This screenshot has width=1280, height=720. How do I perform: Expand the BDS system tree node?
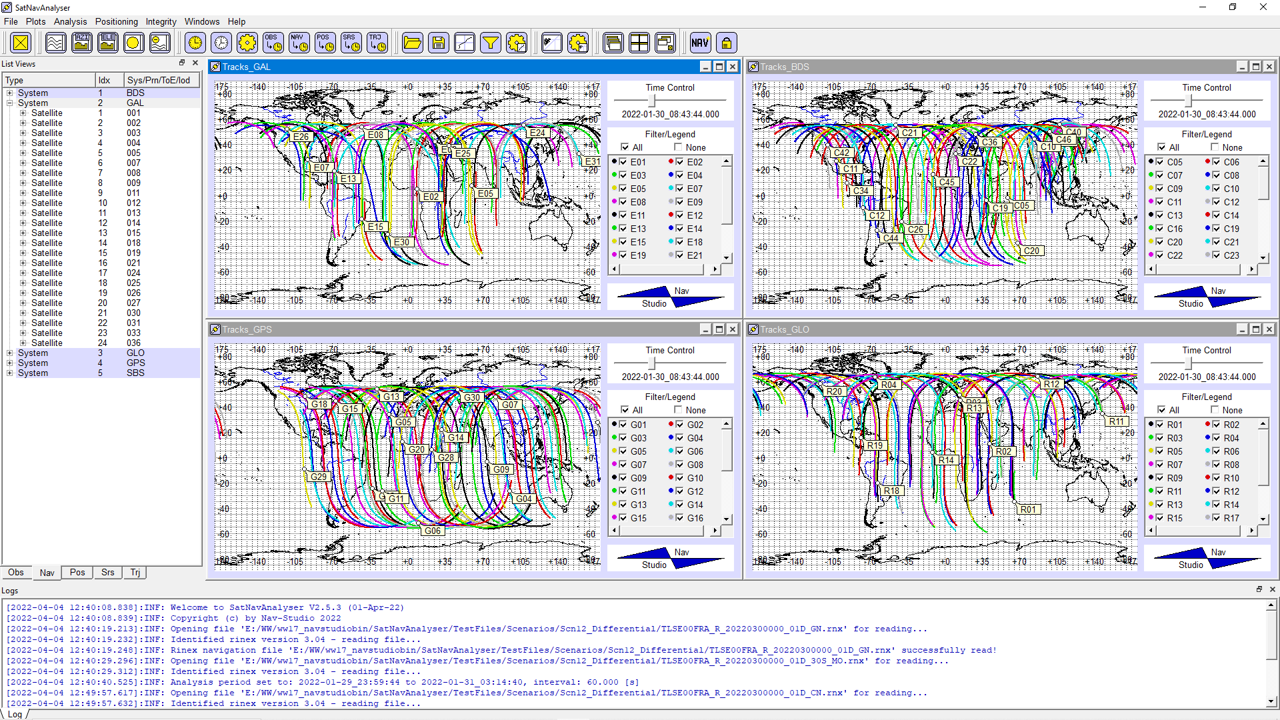(x=10, y=93)
